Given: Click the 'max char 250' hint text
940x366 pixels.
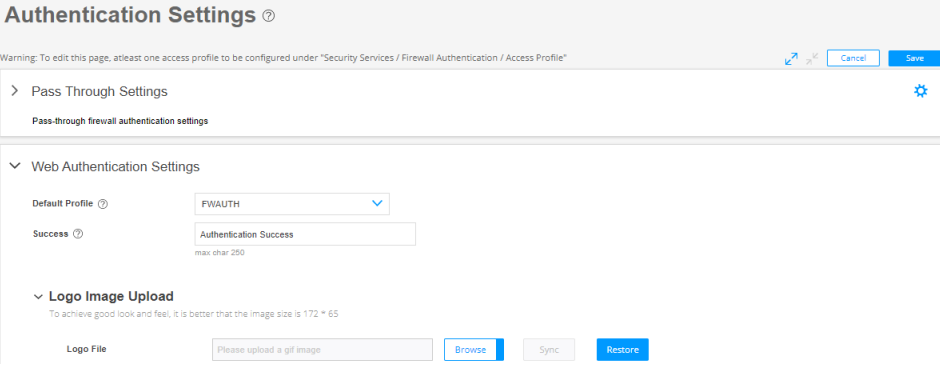Looking at the screenshot, I should point(219,253).
